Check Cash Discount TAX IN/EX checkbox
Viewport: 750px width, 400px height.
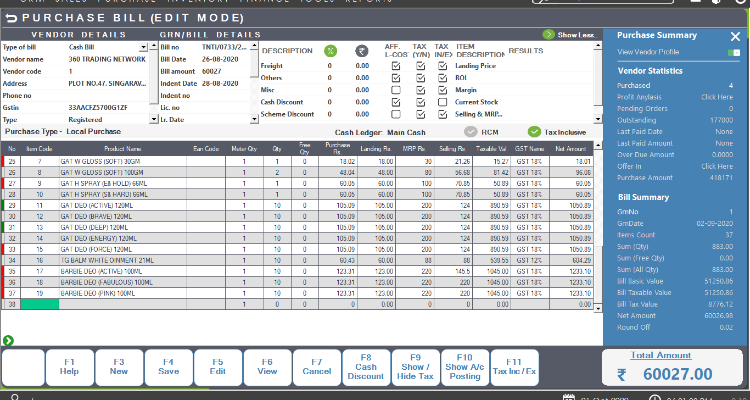click(x=443, y=102)
